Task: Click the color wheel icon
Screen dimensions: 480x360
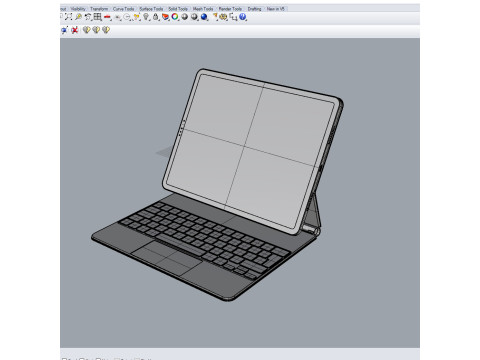Action: pos(175,17)
